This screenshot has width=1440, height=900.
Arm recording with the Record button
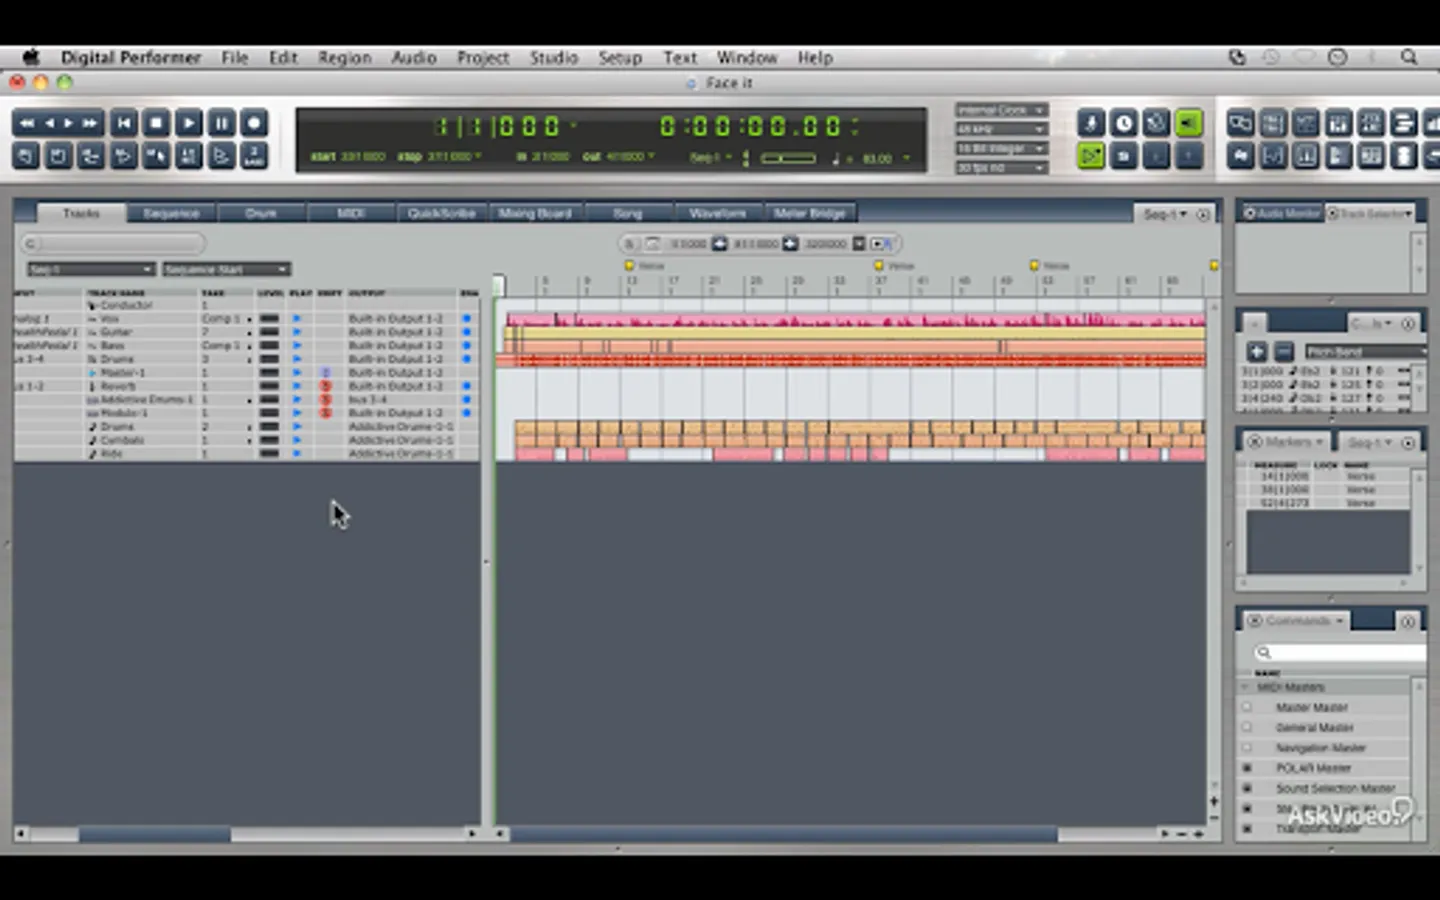(254, 123)
